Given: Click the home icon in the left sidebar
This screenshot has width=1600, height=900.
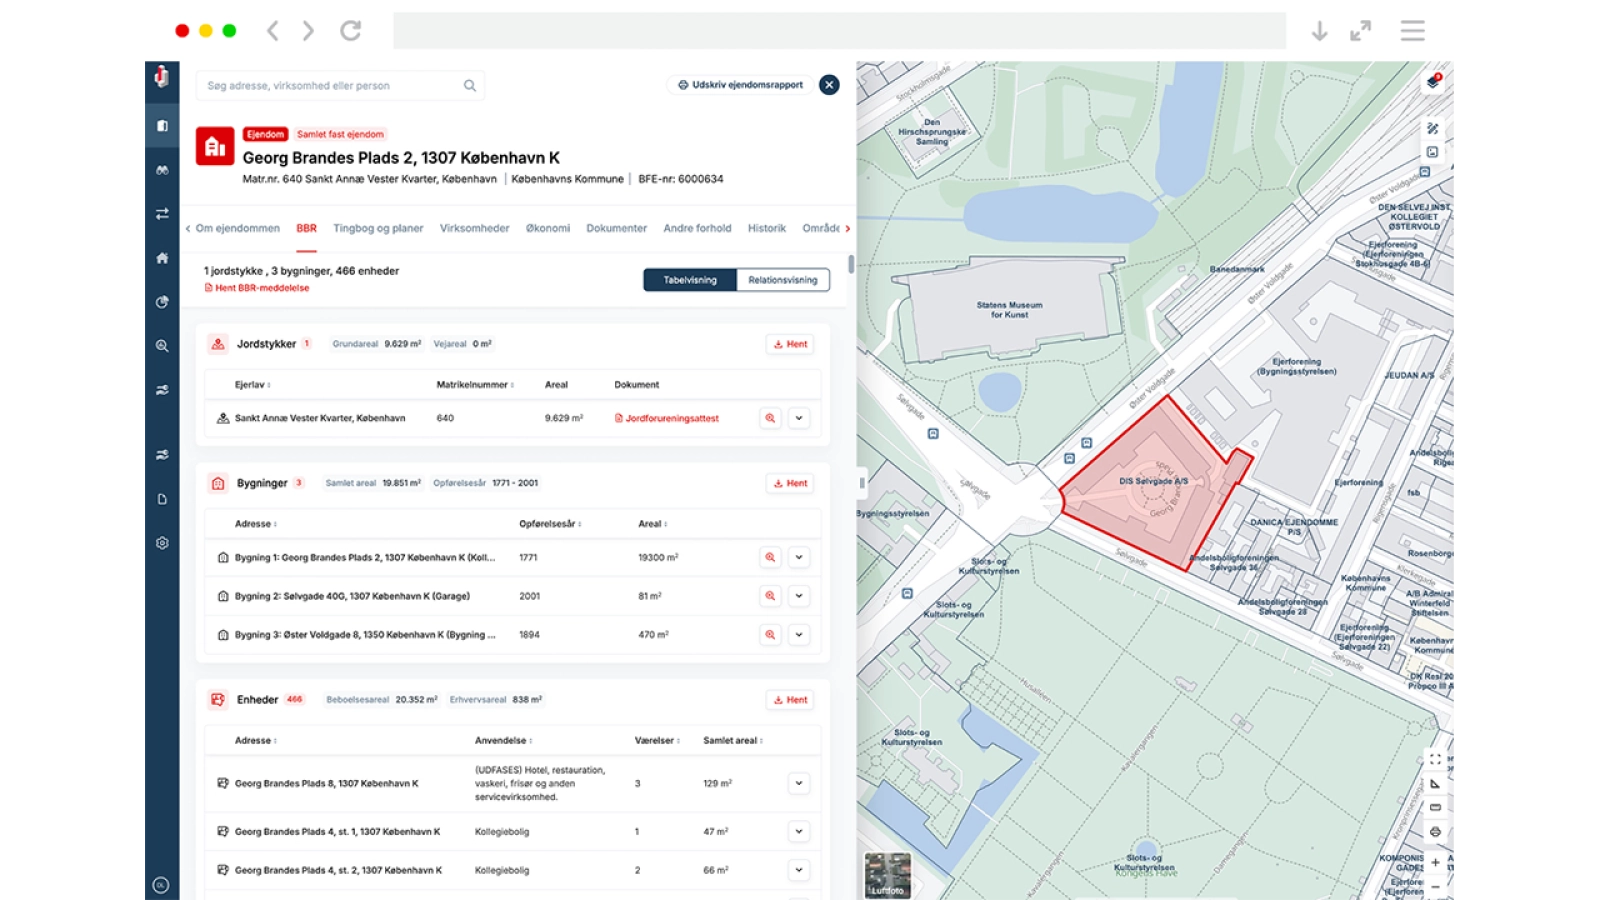Looking at the screenshot, I should 162,258.
